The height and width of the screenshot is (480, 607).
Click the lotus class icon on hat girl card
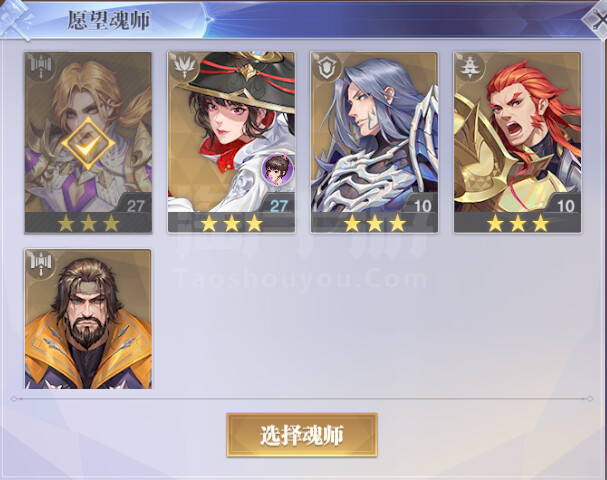[x=183, y=67]
